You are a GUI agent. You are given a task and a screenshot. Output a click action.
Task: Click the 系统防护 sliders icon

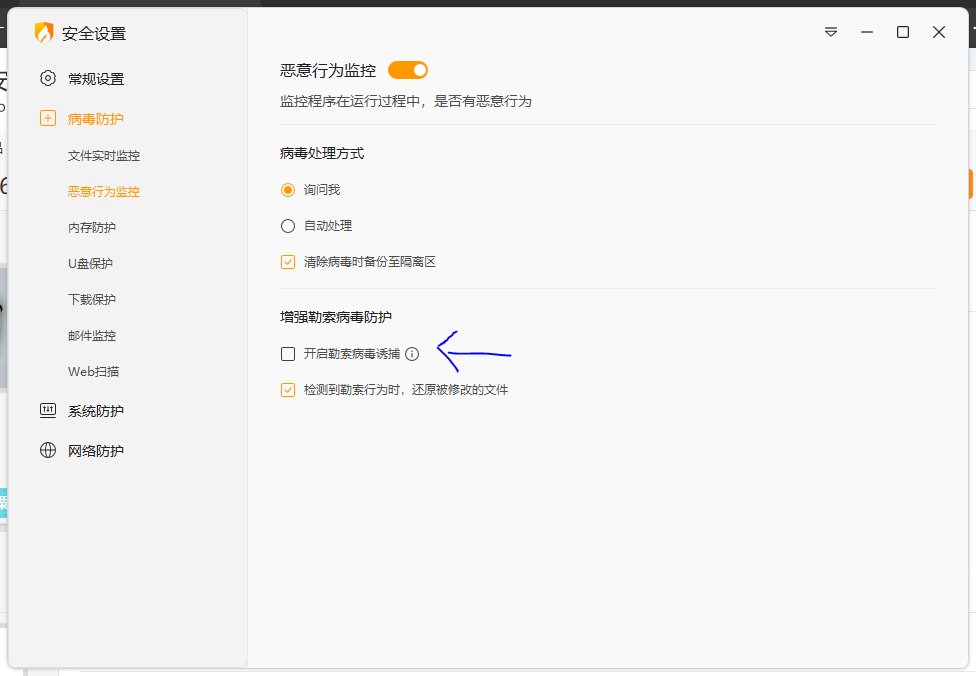(48, 411)
